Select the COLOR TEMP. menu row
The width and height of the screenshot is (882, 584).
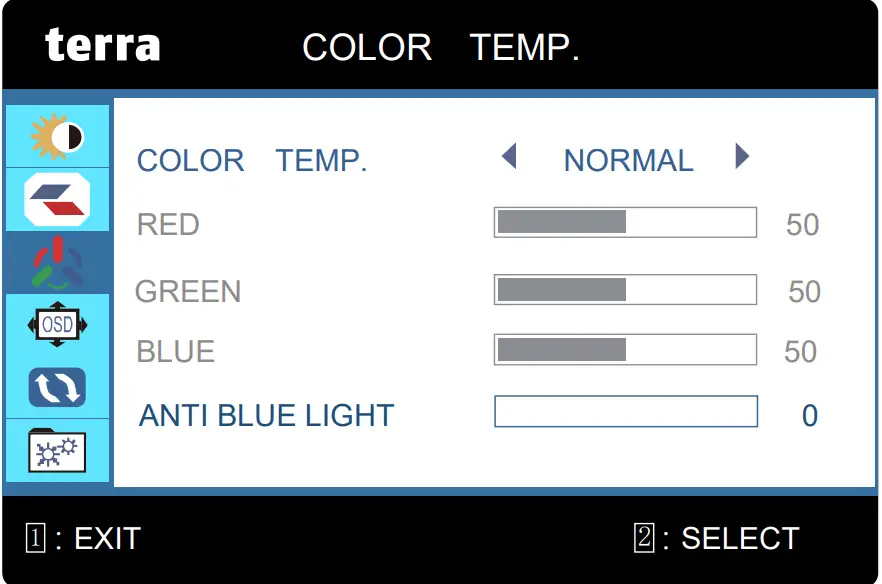(252, 161)
